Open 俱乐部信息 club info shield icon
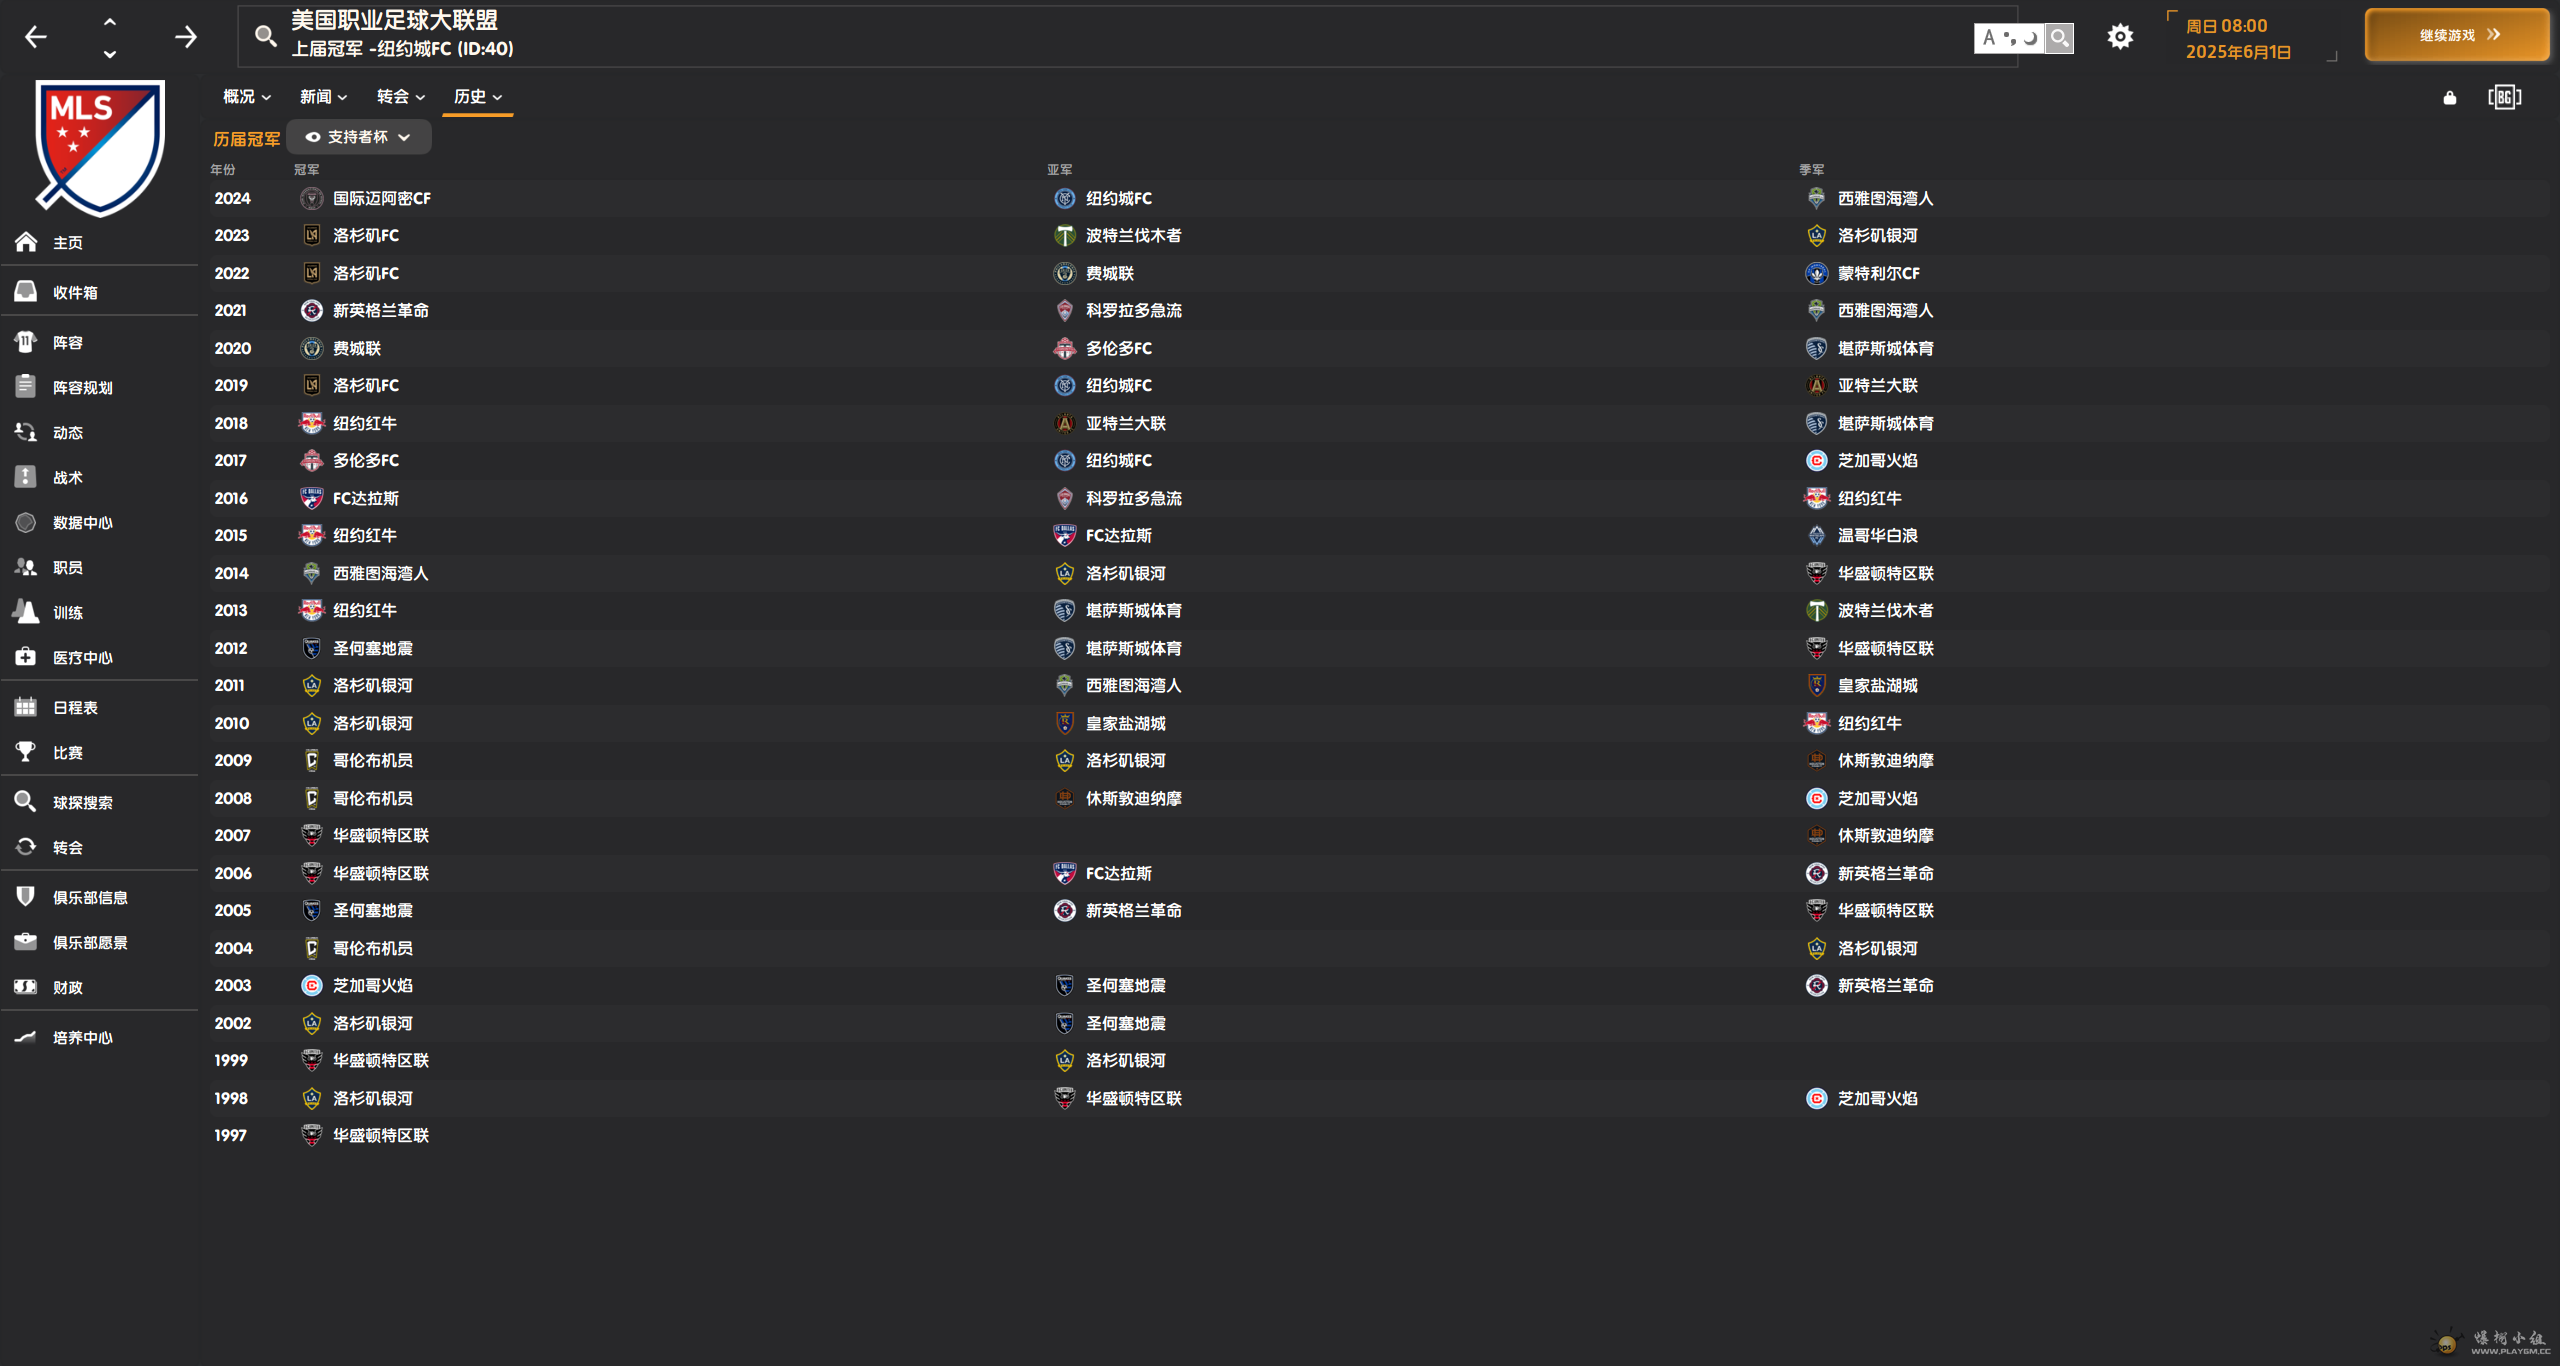Viewport: 2560px width, 1366px height. click(26, 897)
